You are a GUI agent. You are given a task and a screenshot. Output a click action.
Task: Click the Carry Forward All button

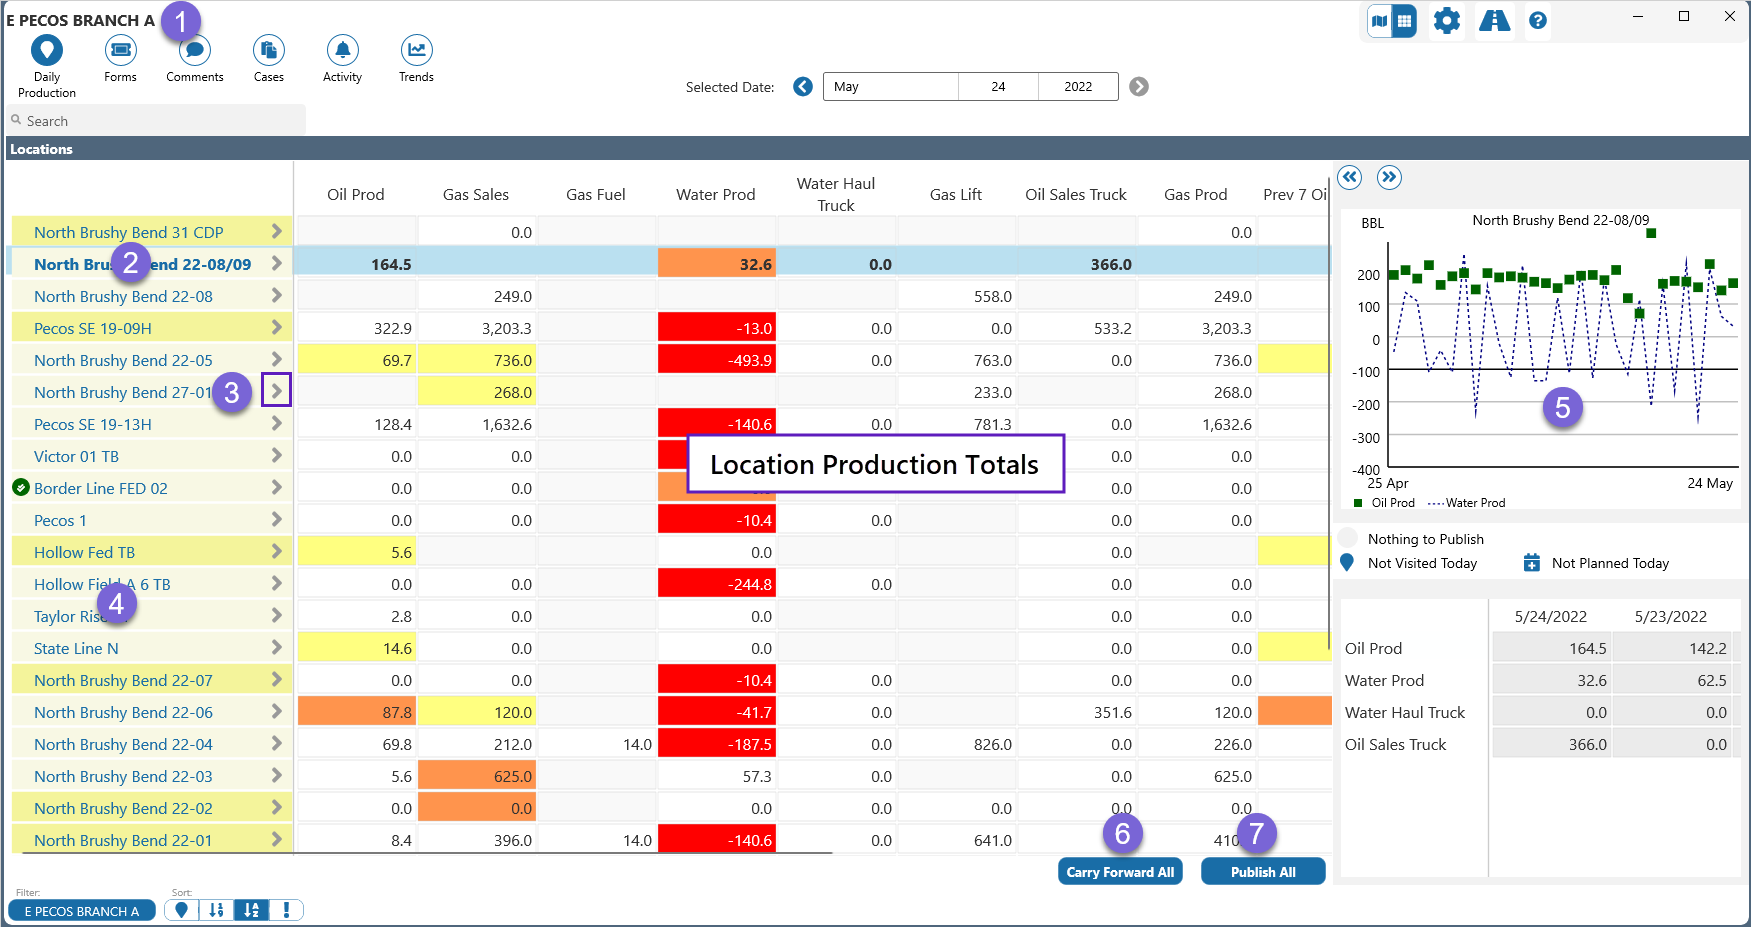pyautogui.click(x=1120, y=872)
